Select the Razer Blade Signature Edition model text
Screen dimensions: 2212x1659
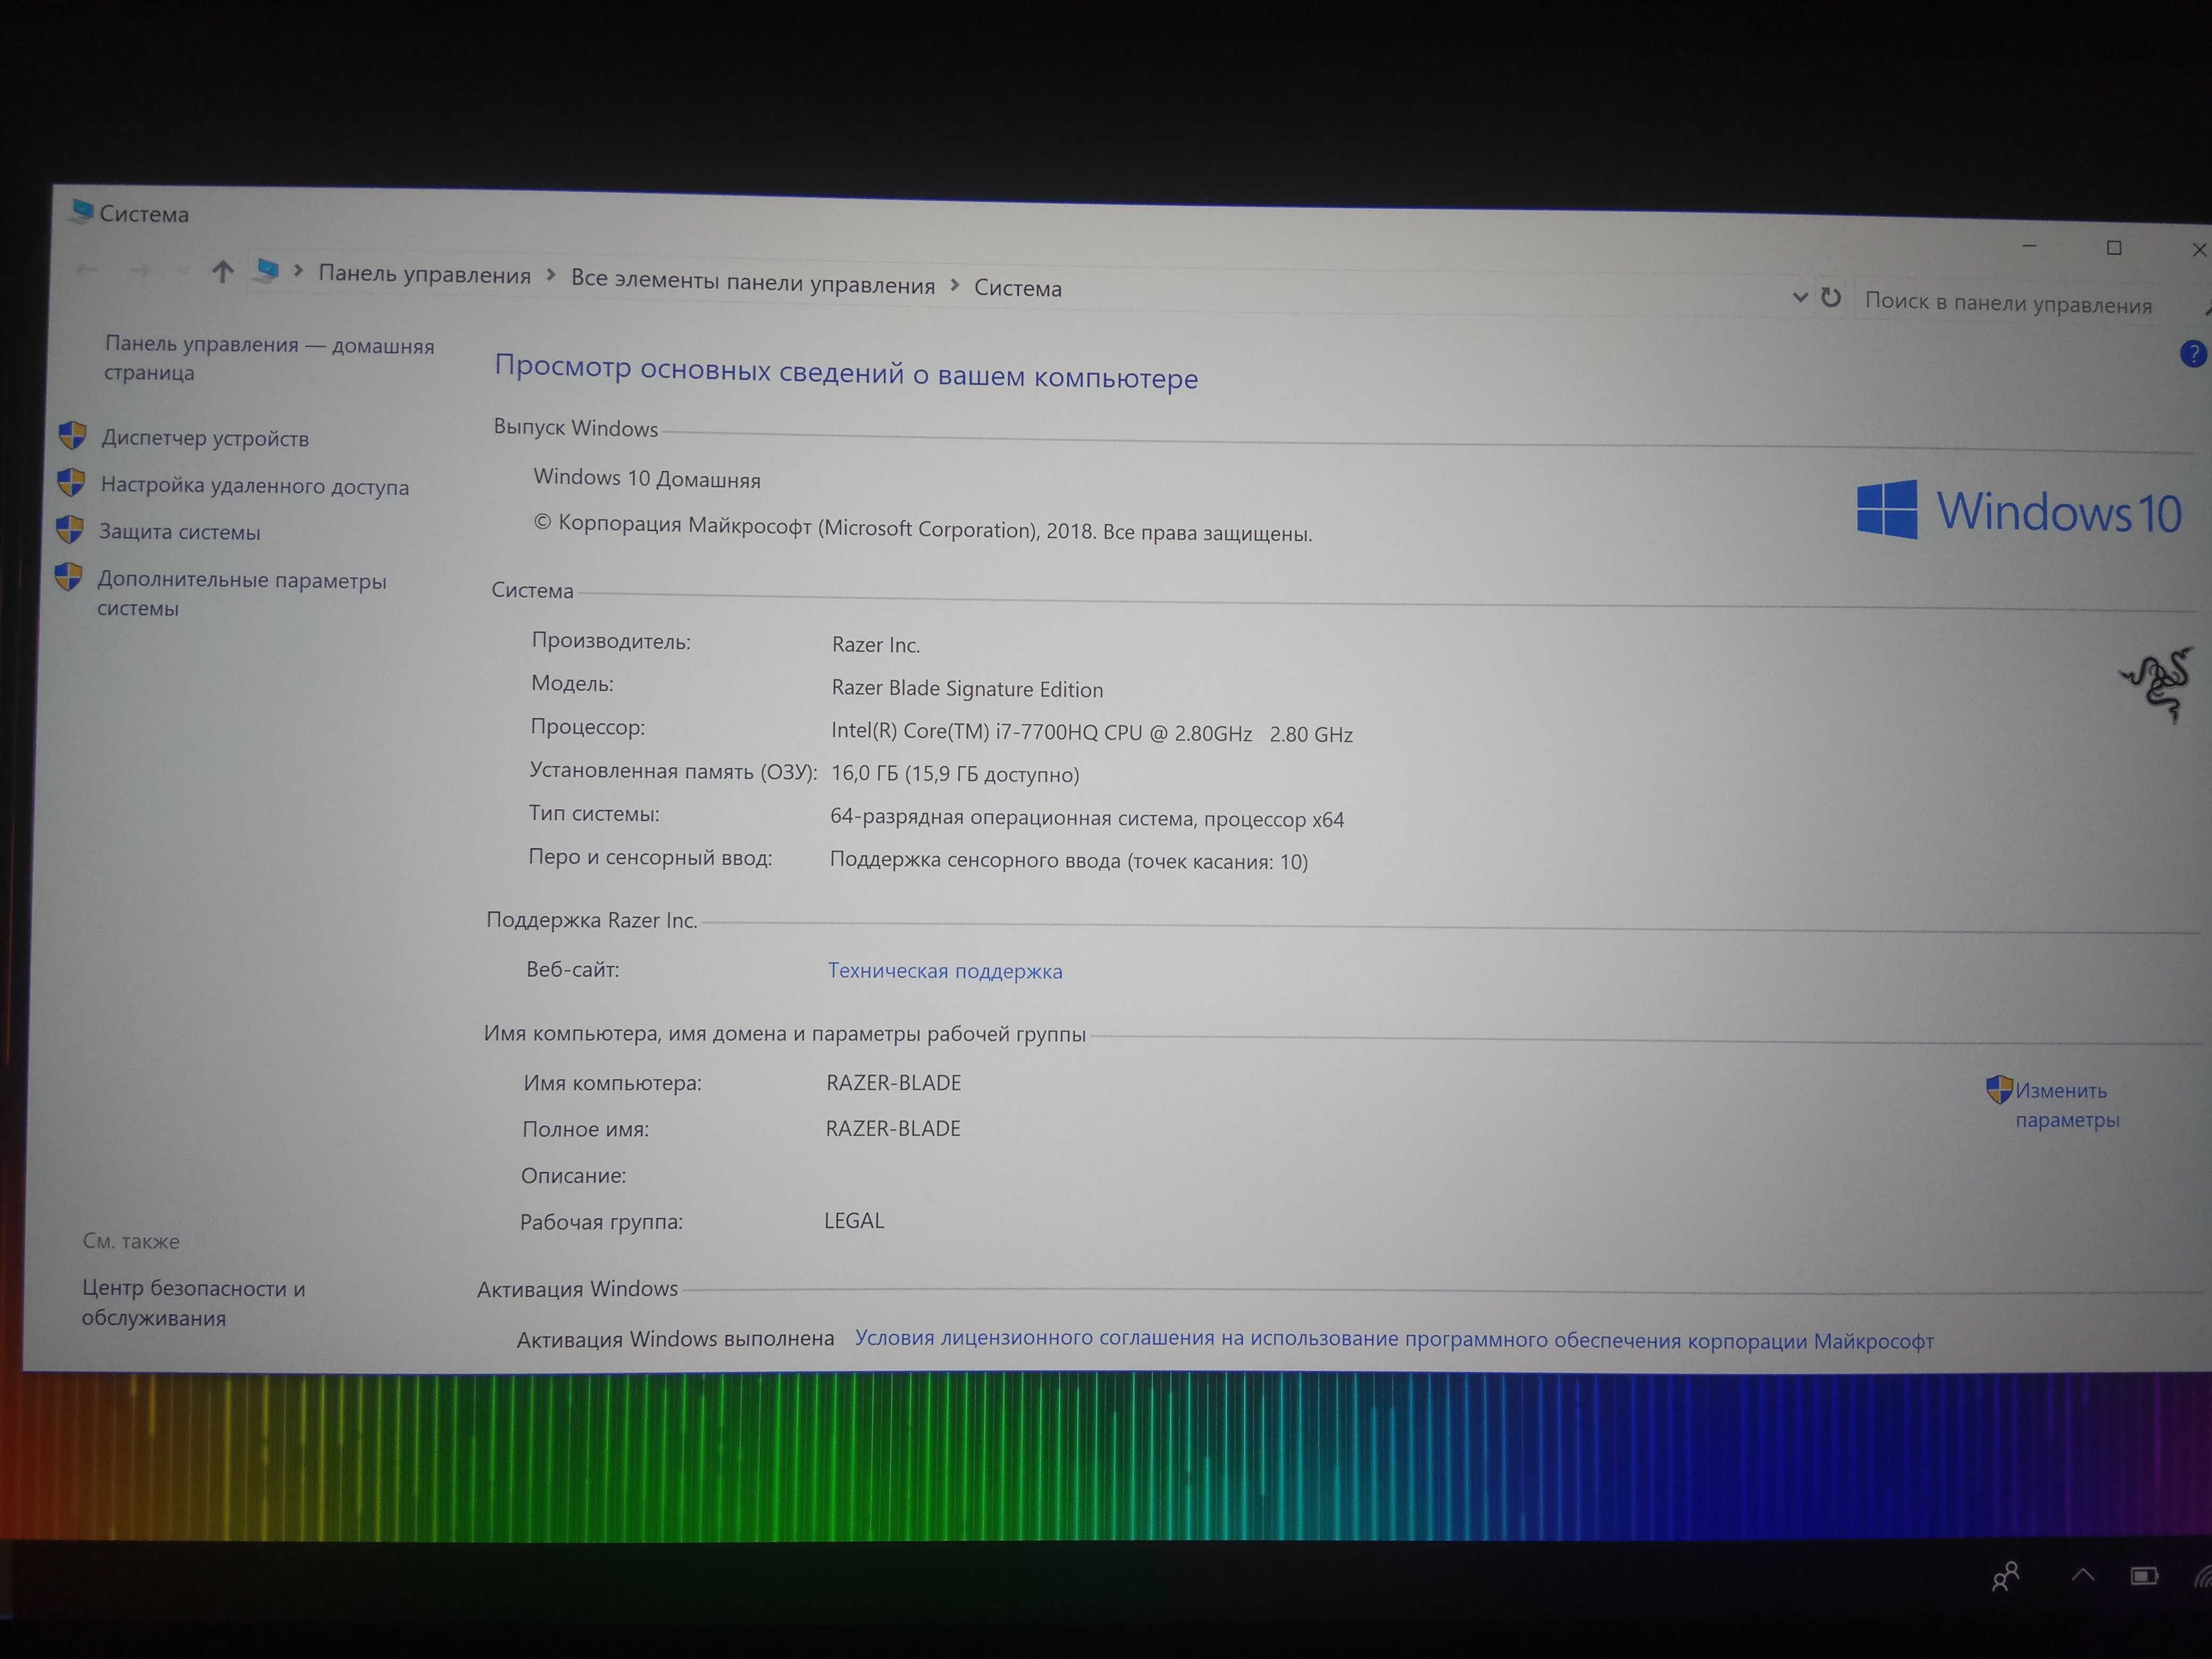click(967, 689)
